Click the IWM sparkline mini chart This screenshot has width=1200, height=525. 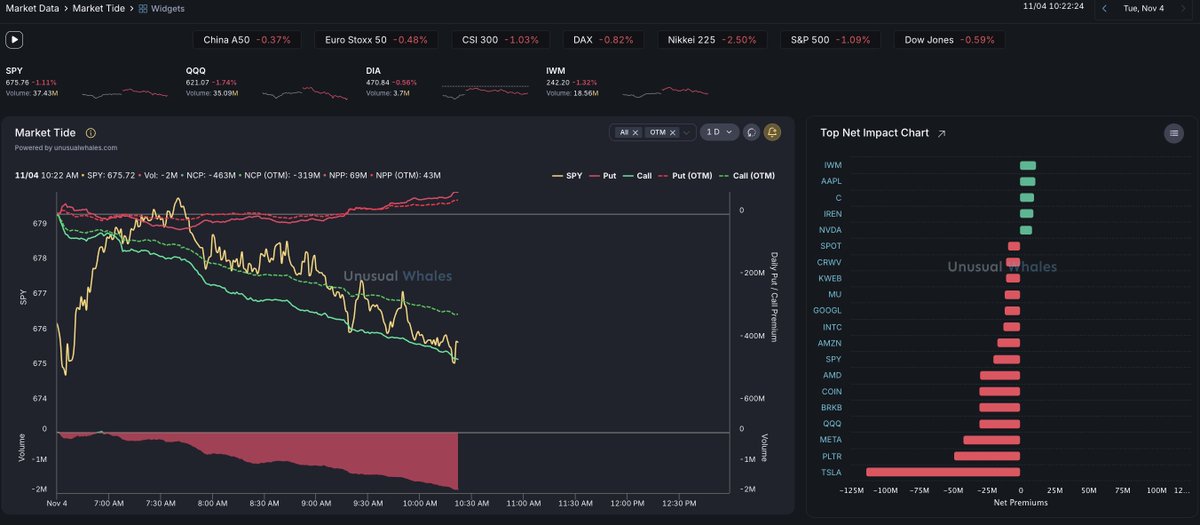point(664,92)
